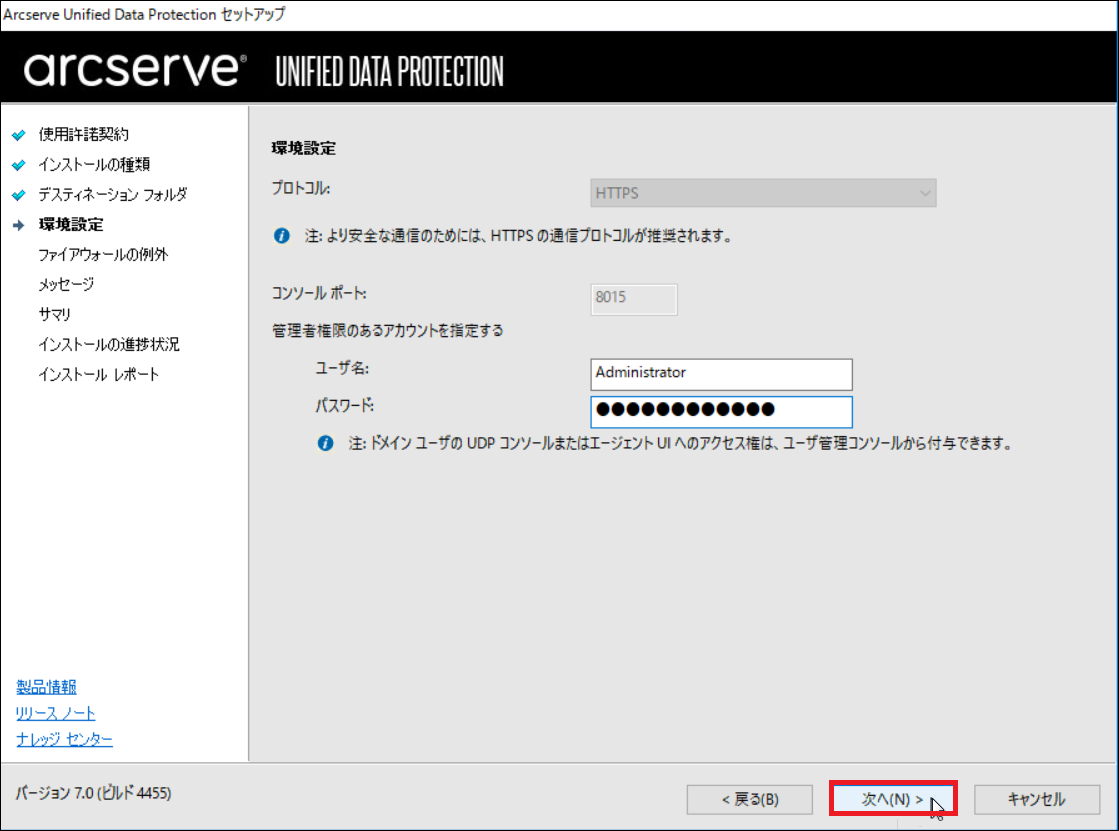1119x831 pixels.
Task: Click the < 戻る(B) button
Action: point(749,800)
